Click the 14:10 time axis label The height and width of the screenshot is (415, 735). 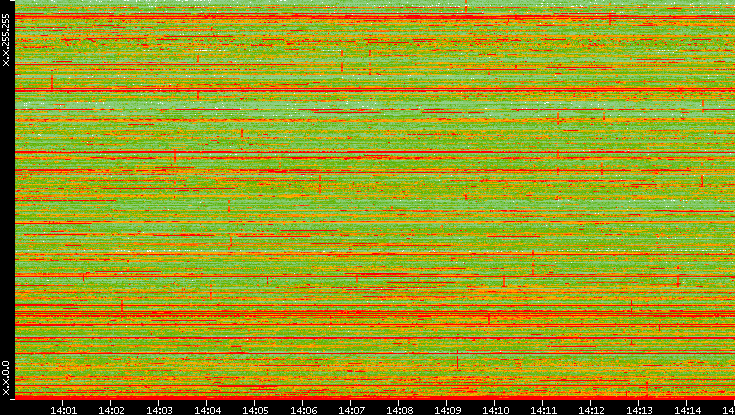click(x=495, y=410)
